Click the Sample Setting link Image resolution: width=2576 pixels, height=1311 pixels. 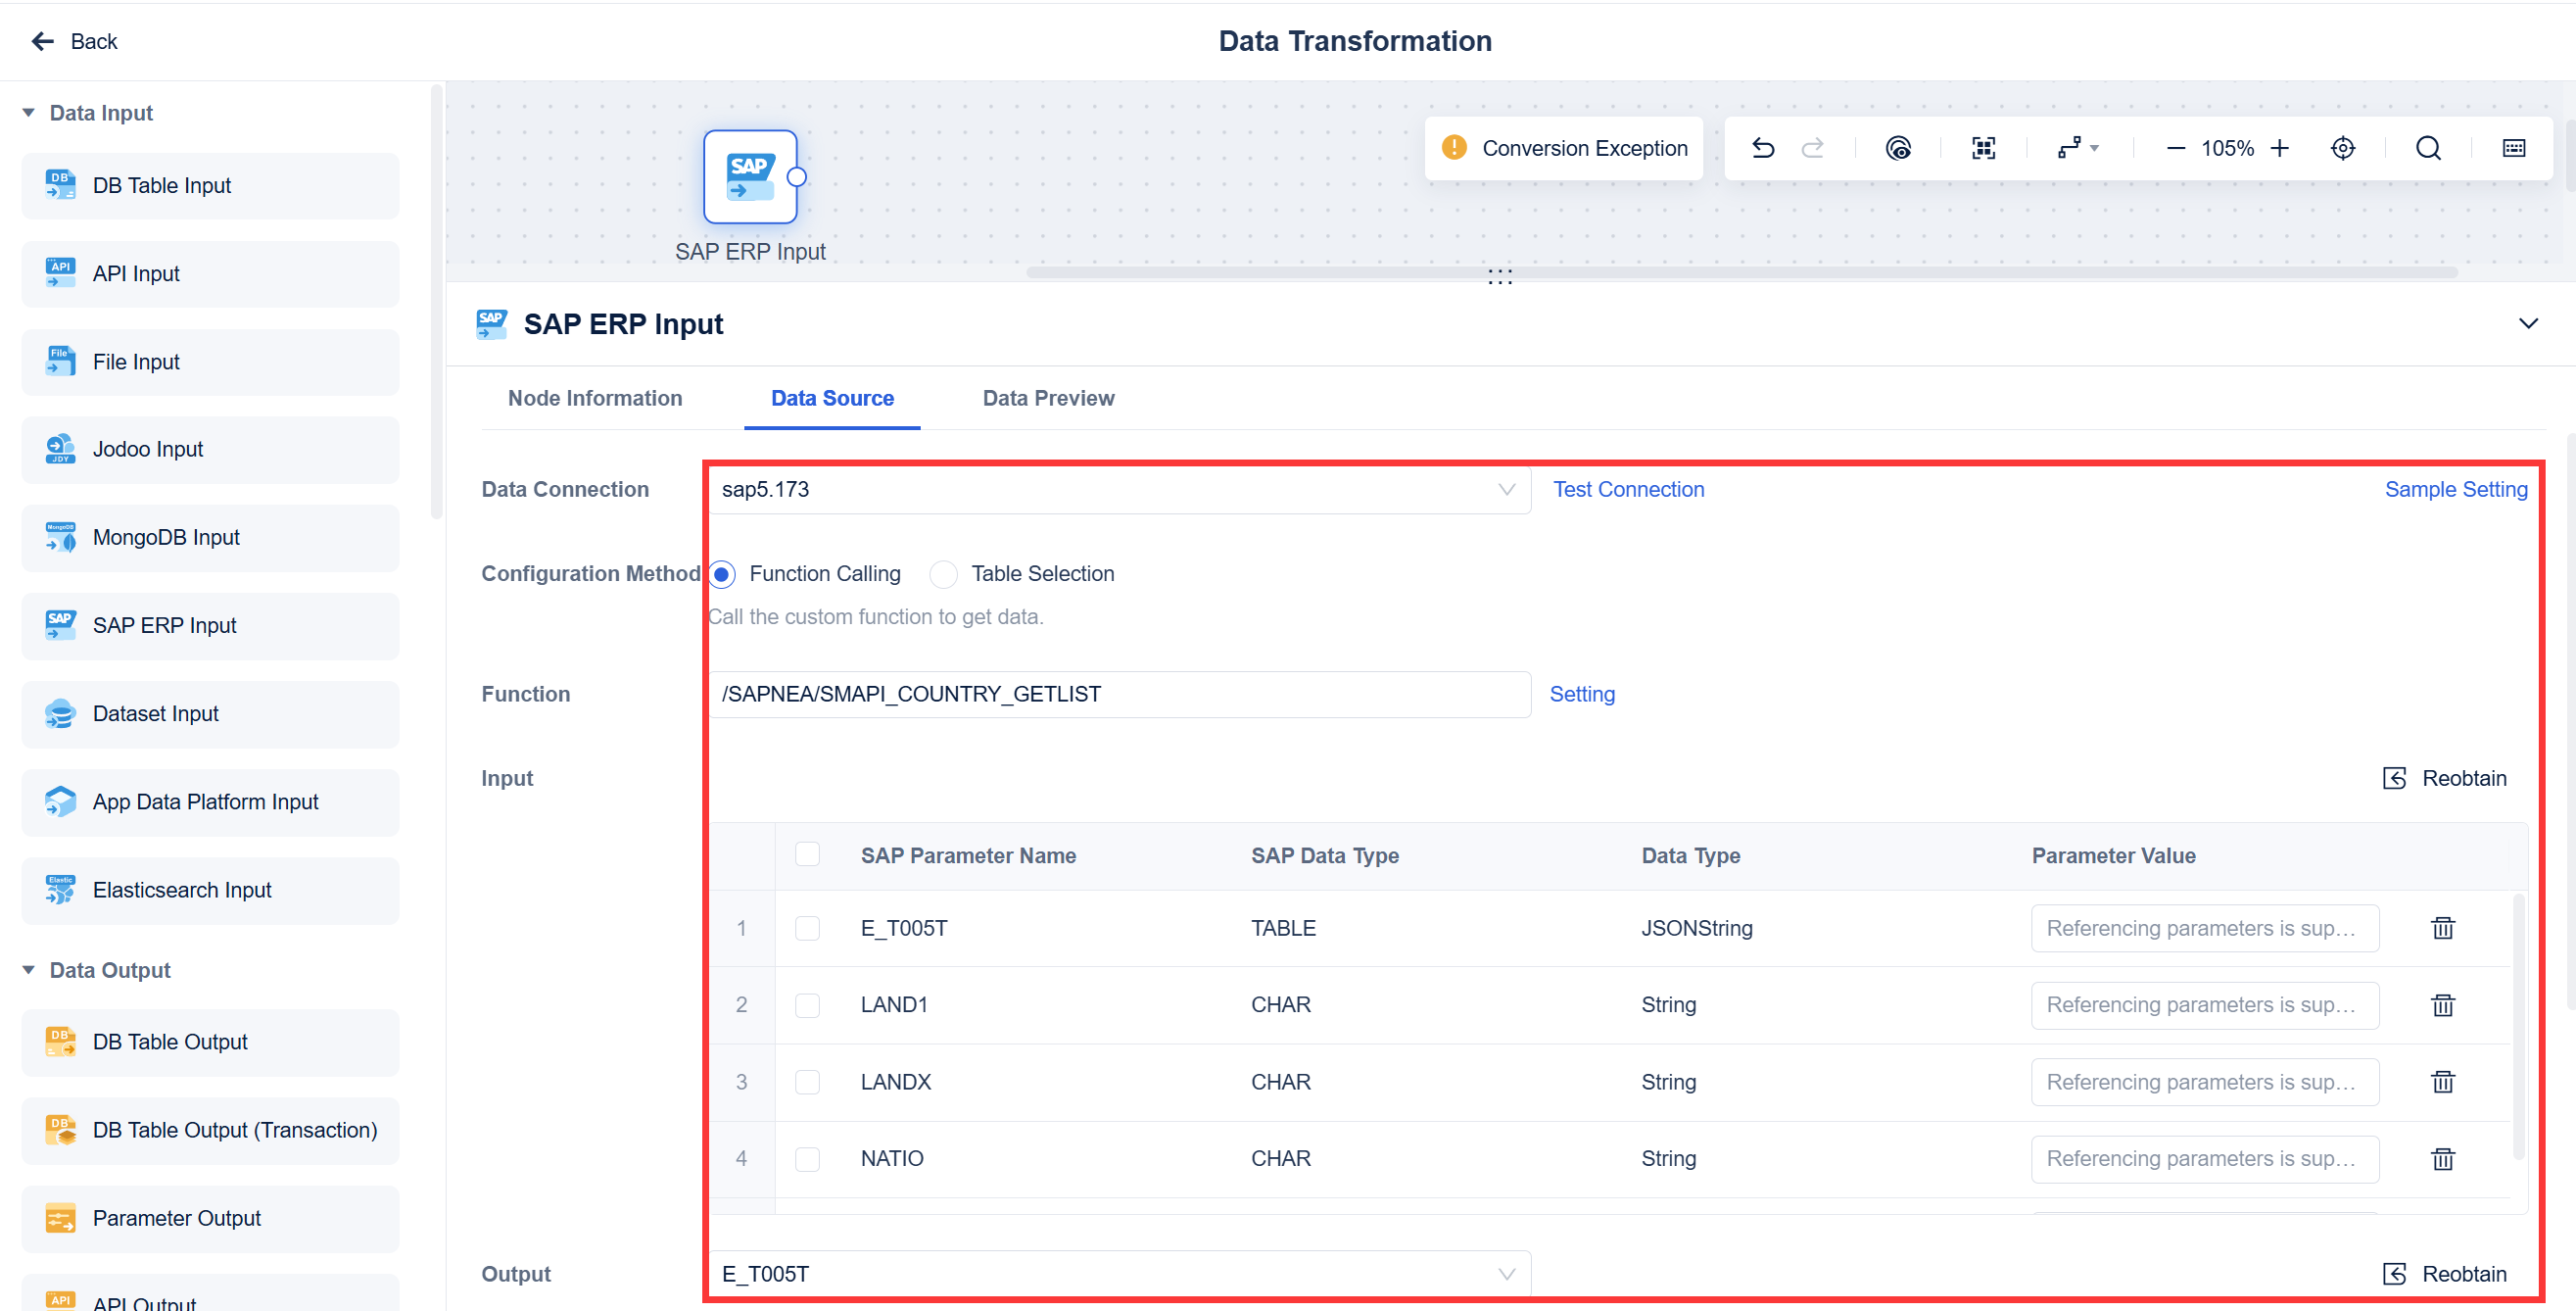pyautogui.click(x=2455, y=490)
